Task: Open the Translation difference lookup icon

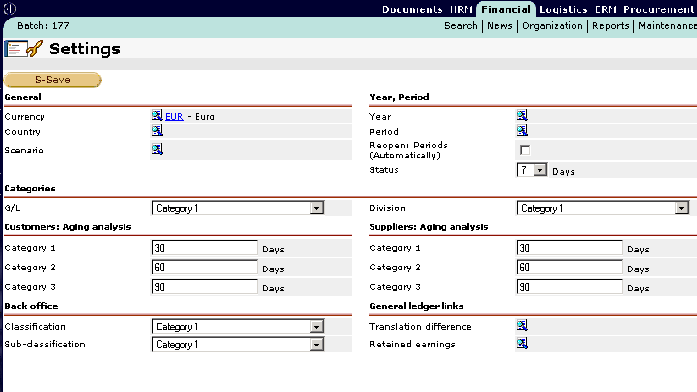Action: point(522,325)
